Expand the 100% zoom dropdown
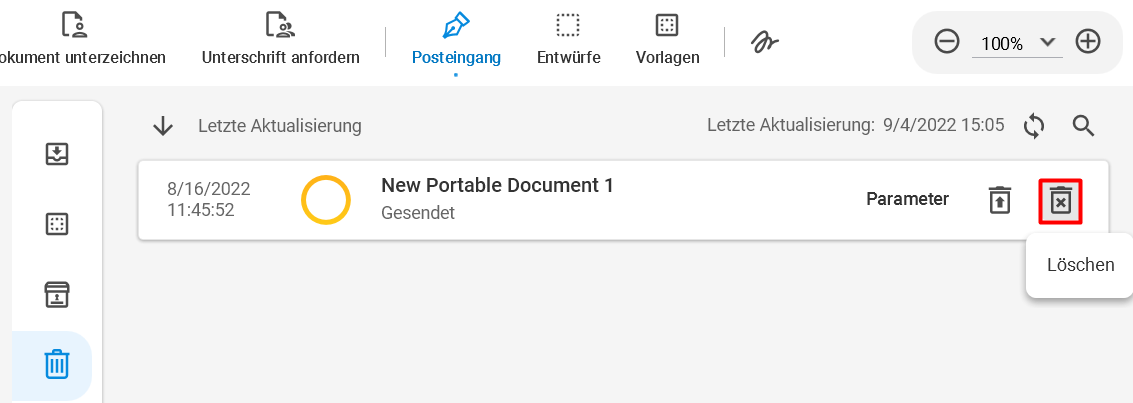1133x403 pixels. (x=1047, y=42)
